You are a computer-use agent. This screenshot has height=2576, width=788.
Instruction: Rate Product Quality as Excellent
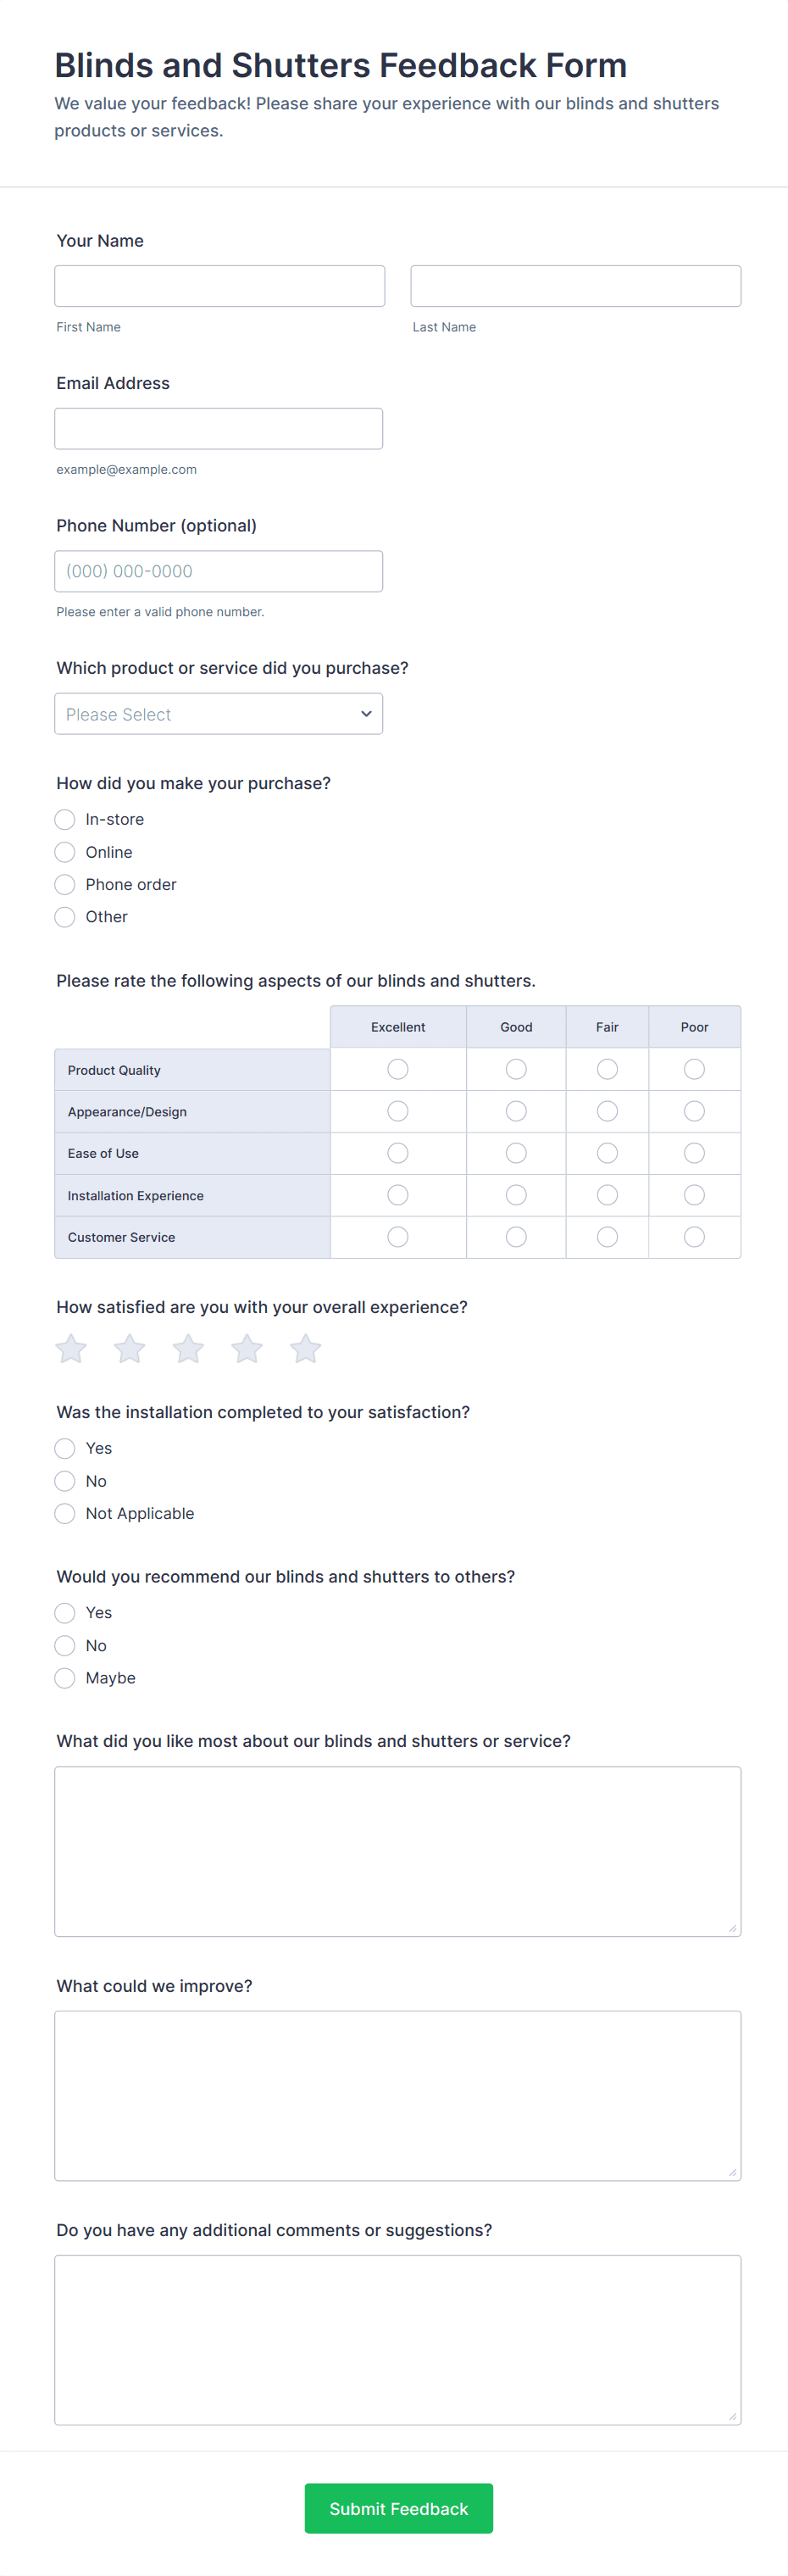click(x=398, y=1070)
